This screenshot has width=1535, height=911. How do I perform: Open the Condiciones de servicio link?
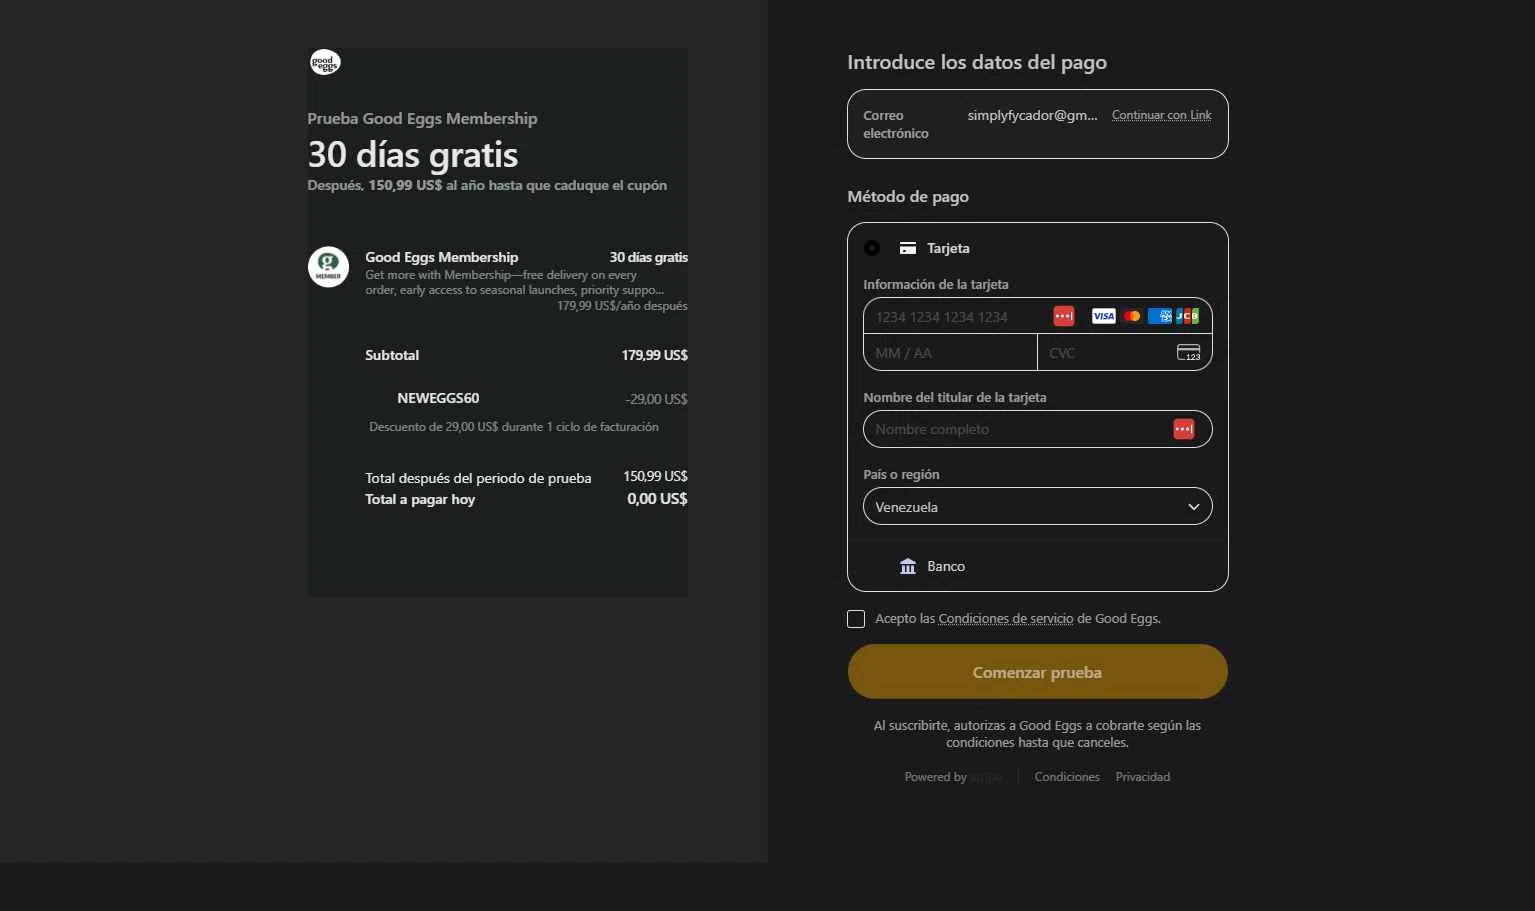click(x=1005, y=619)
